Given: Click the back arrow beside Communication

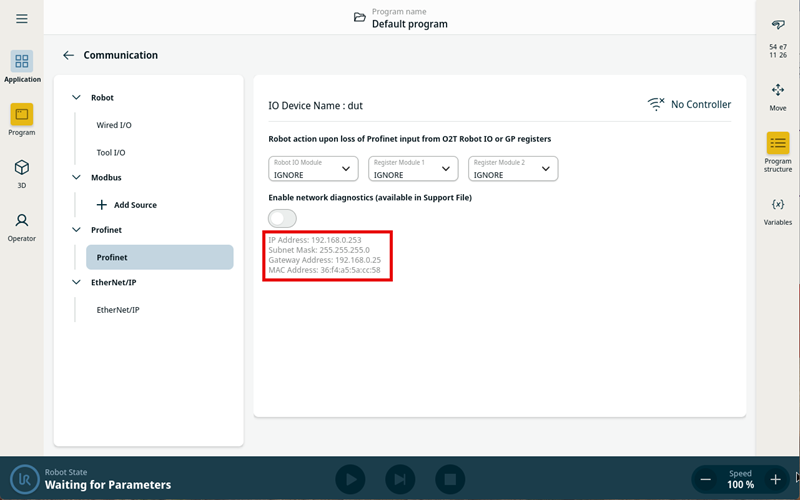Looking at the screenshot, I should (x=68, y=56).
